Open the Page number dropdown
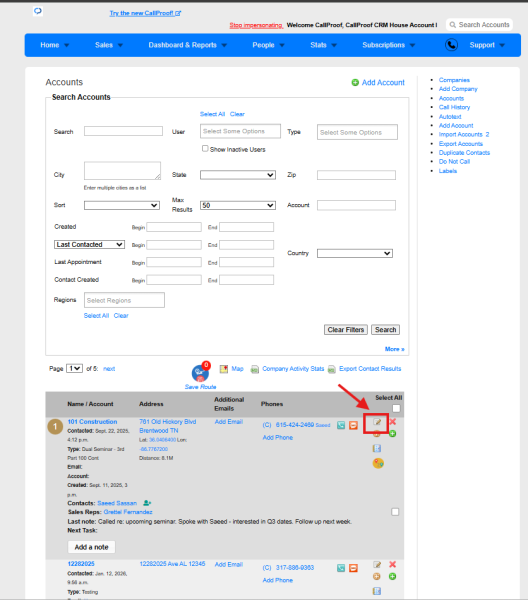Viewport: 528px width, 600px height. pos(74,368)
